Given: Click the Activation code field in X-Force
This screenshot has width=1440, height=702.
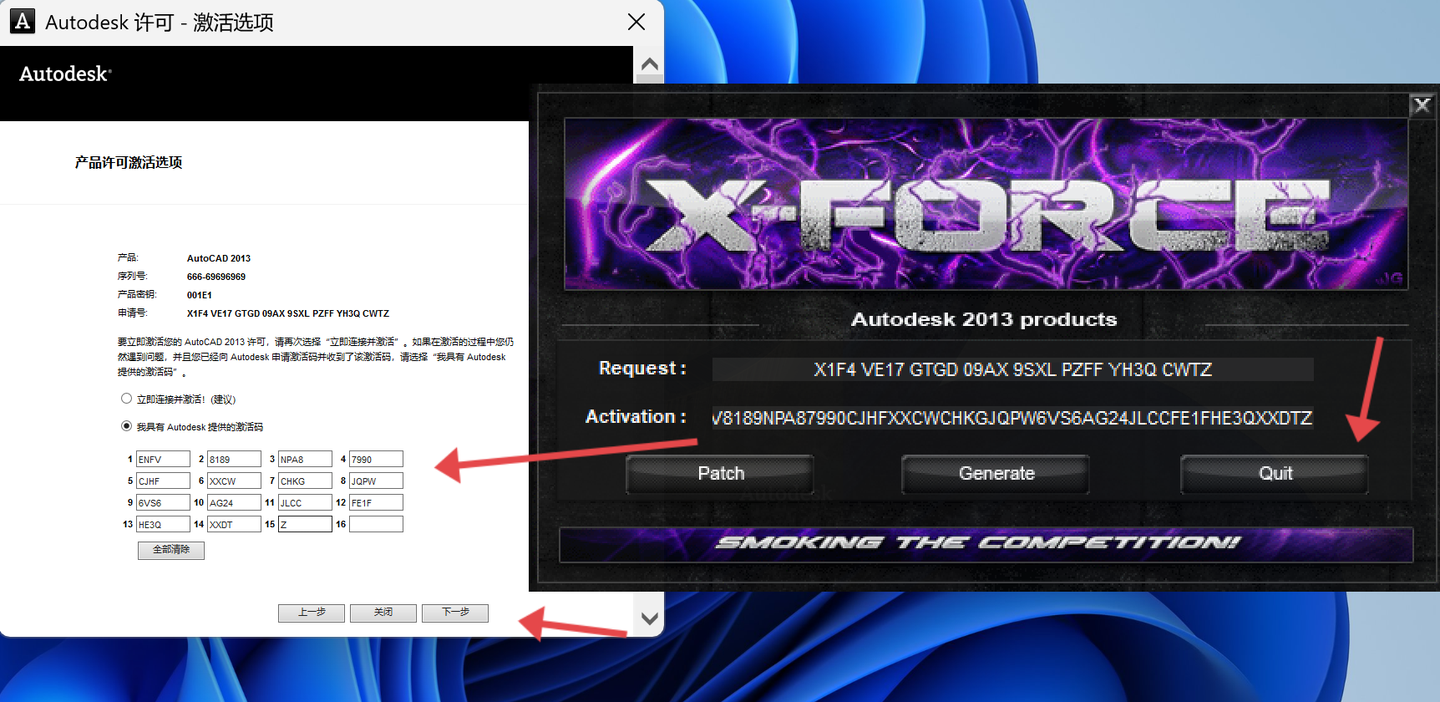Looking at the screenshot, I should pyautogui.click(x=1012, y=417).
